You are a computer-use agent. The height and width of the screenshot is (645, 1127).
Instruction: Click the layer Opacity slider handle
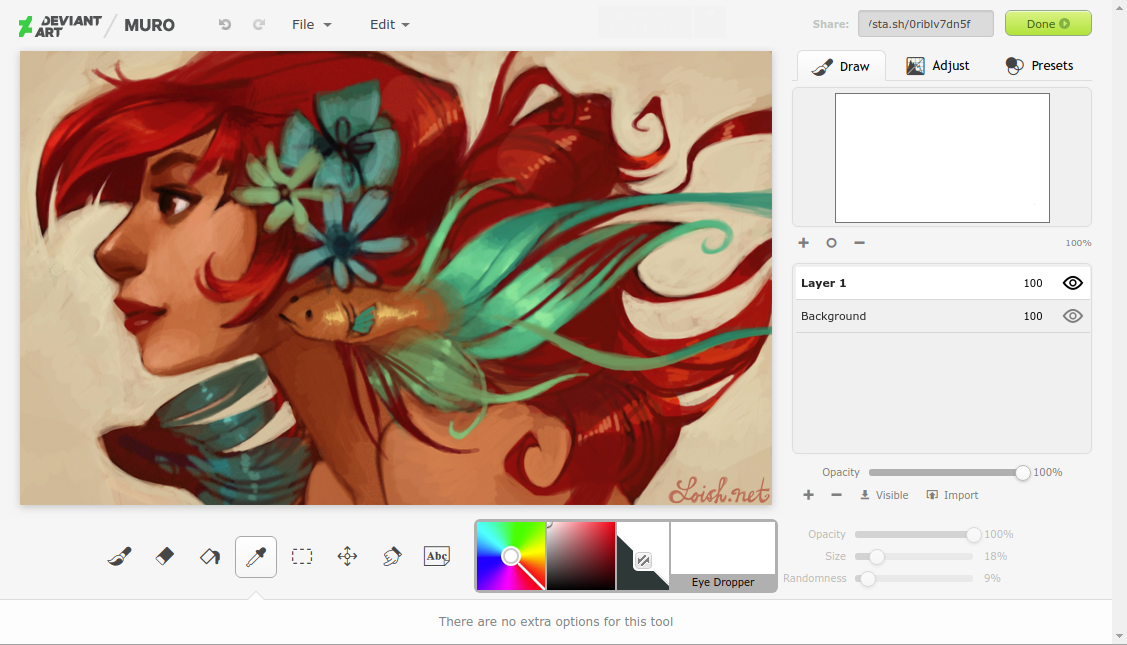point(1022,472)
